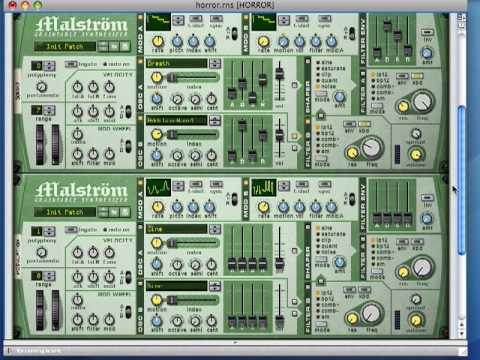Click Mod B curve display on upper Malström
This screenshot has width=480, height=360.
pos(264,21)
